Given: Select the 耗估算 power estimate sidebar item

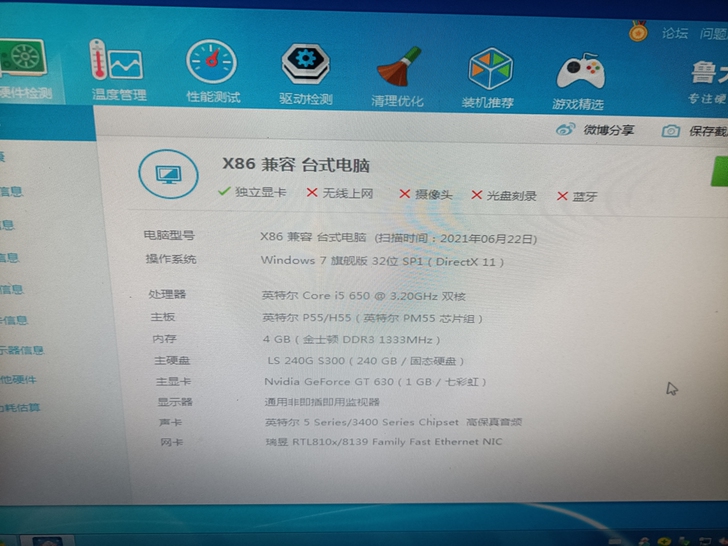Looking at the screenshot, I should tap(20, 408).
